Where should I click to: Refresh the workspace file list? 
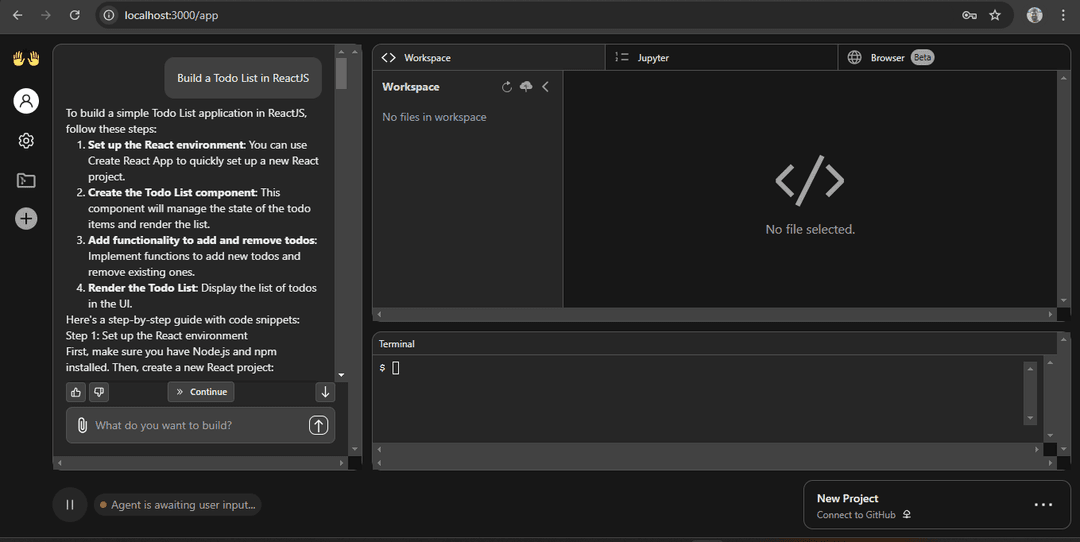(x=507, y=87)
